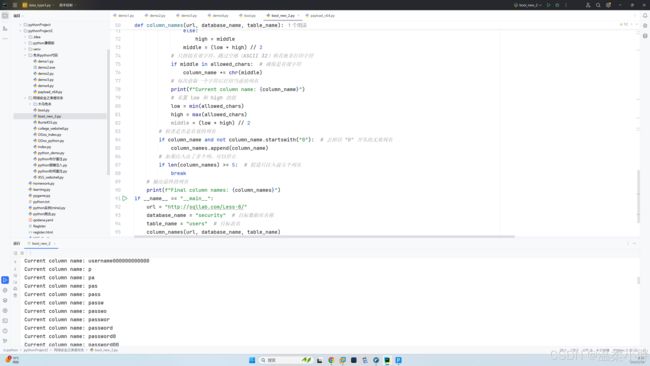Open the Project tool window icon
The width and height of the screenshot is (650, 366).
pyautogui.click(x=5, y=16)
